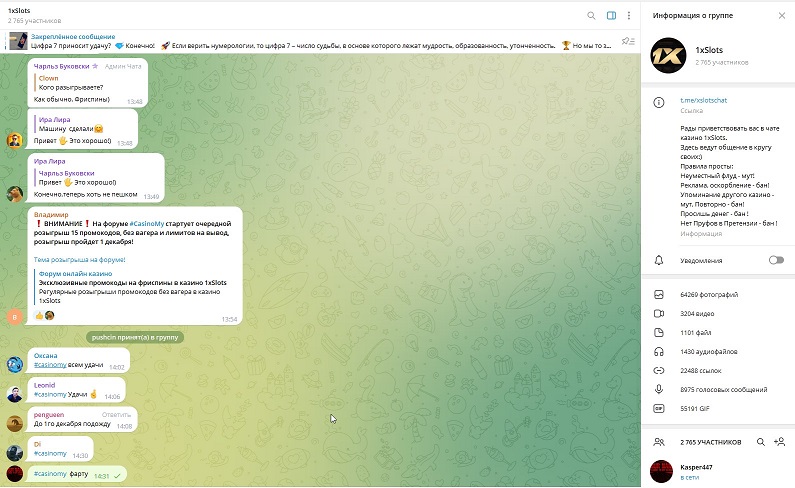Click the Reply button on pengueen's message
The width and height of the screenshot is (795, 488).
[x=116, y=415]
